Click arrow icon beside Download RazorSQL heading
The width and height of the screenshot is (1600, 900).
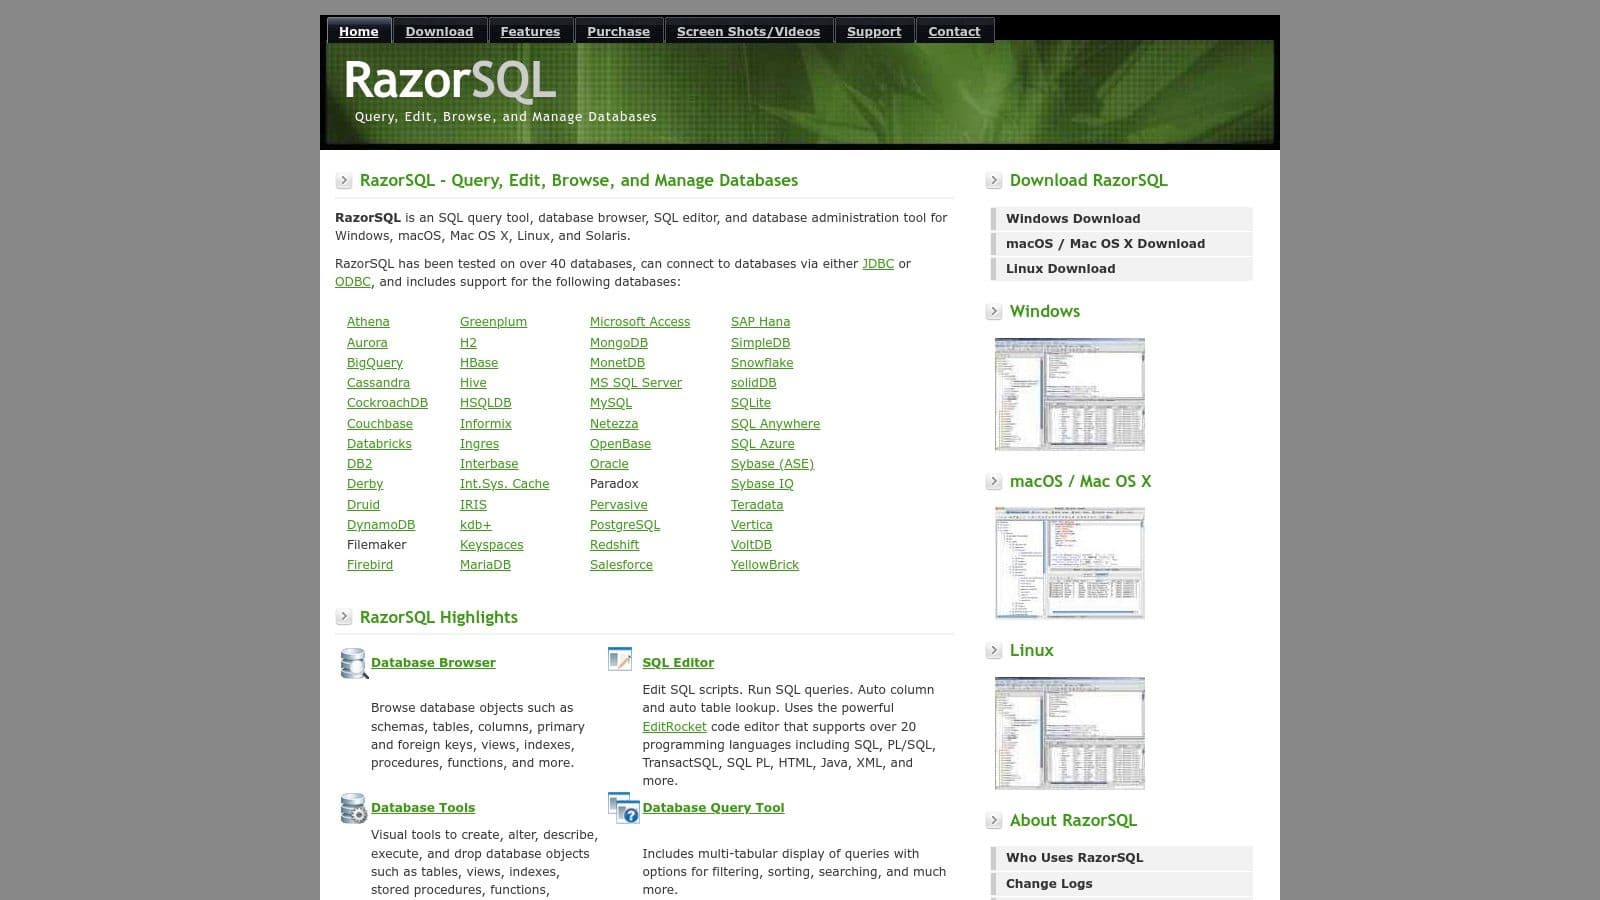coord(995,181)
